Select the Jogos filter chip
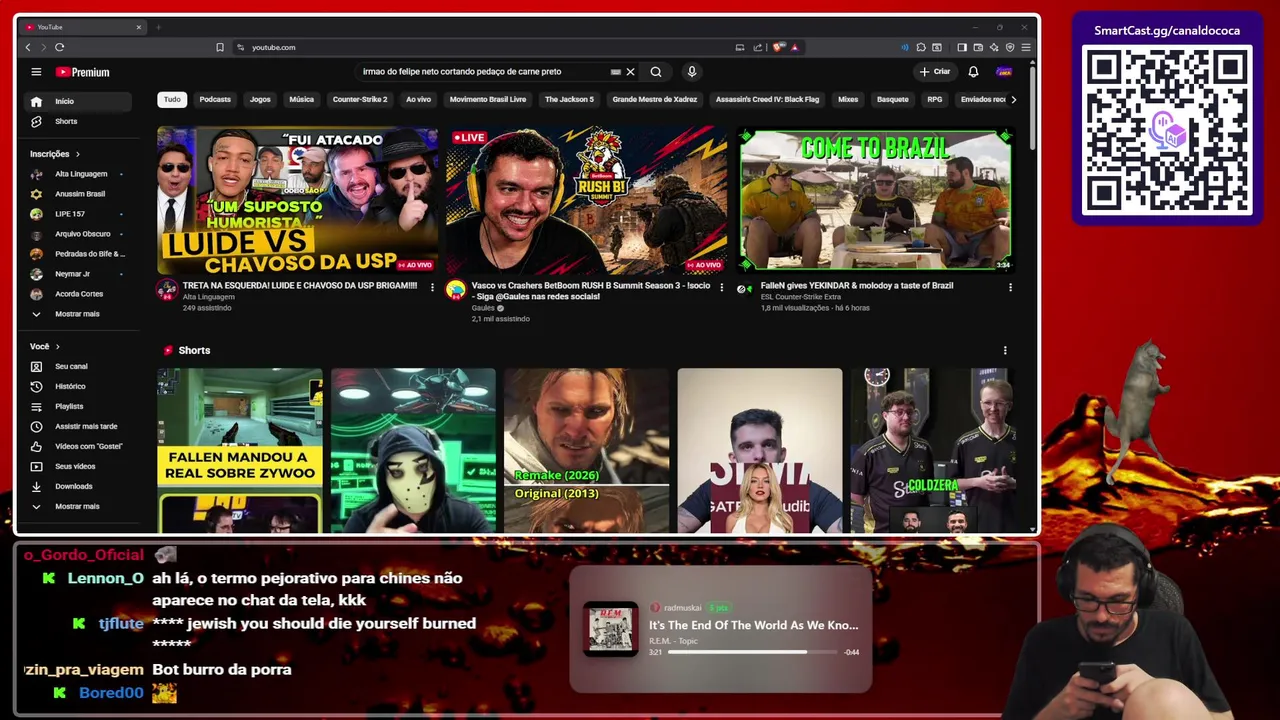 (260, 99)
